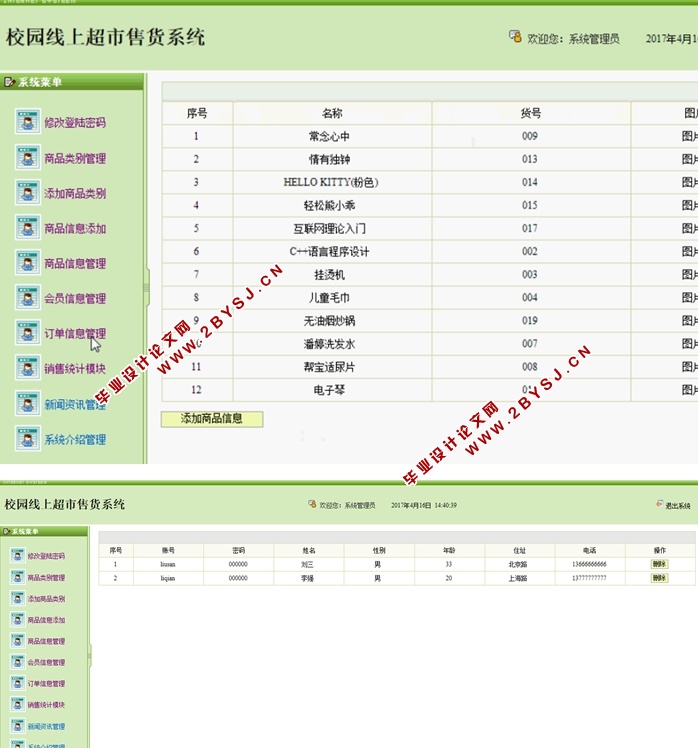Click item number cell 019

coord(530,321)
